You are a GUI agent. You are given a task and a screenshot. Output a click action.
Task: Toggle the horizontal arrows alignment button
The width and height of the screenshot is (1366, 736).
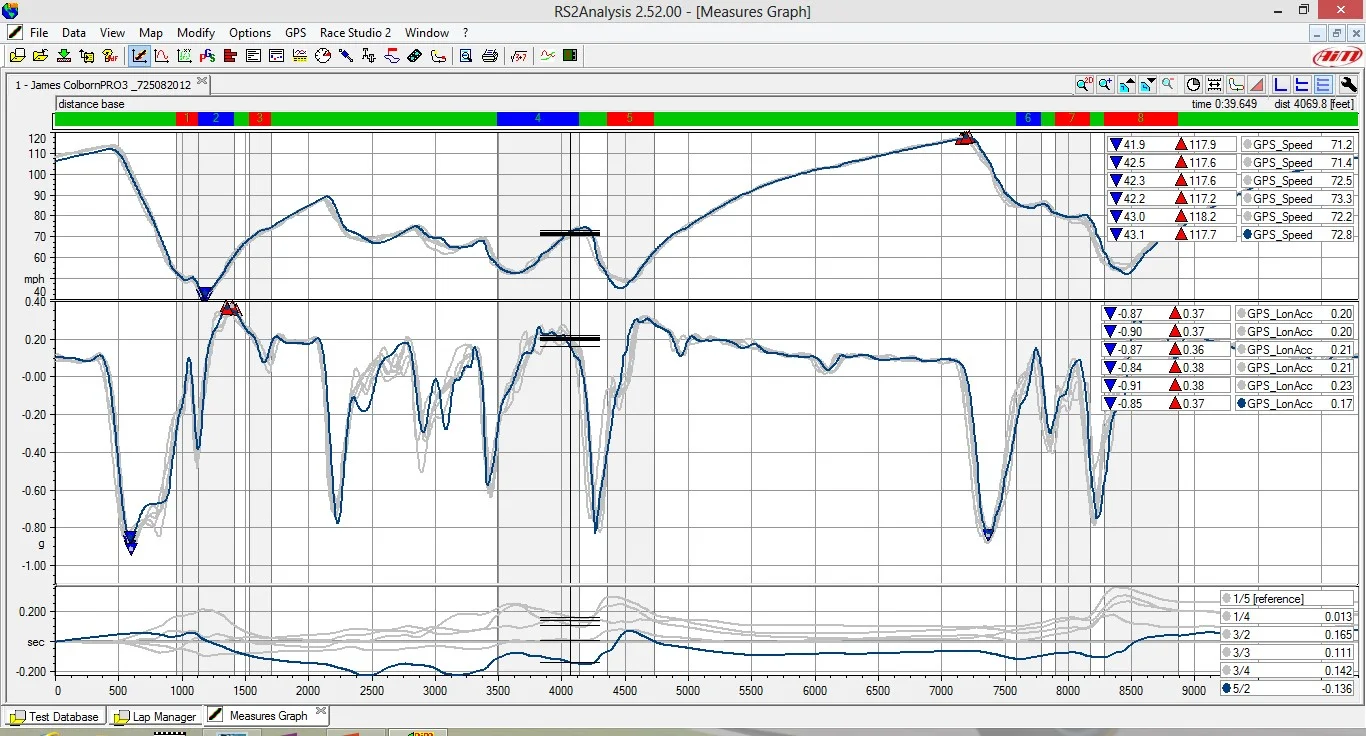(1214, 85)
